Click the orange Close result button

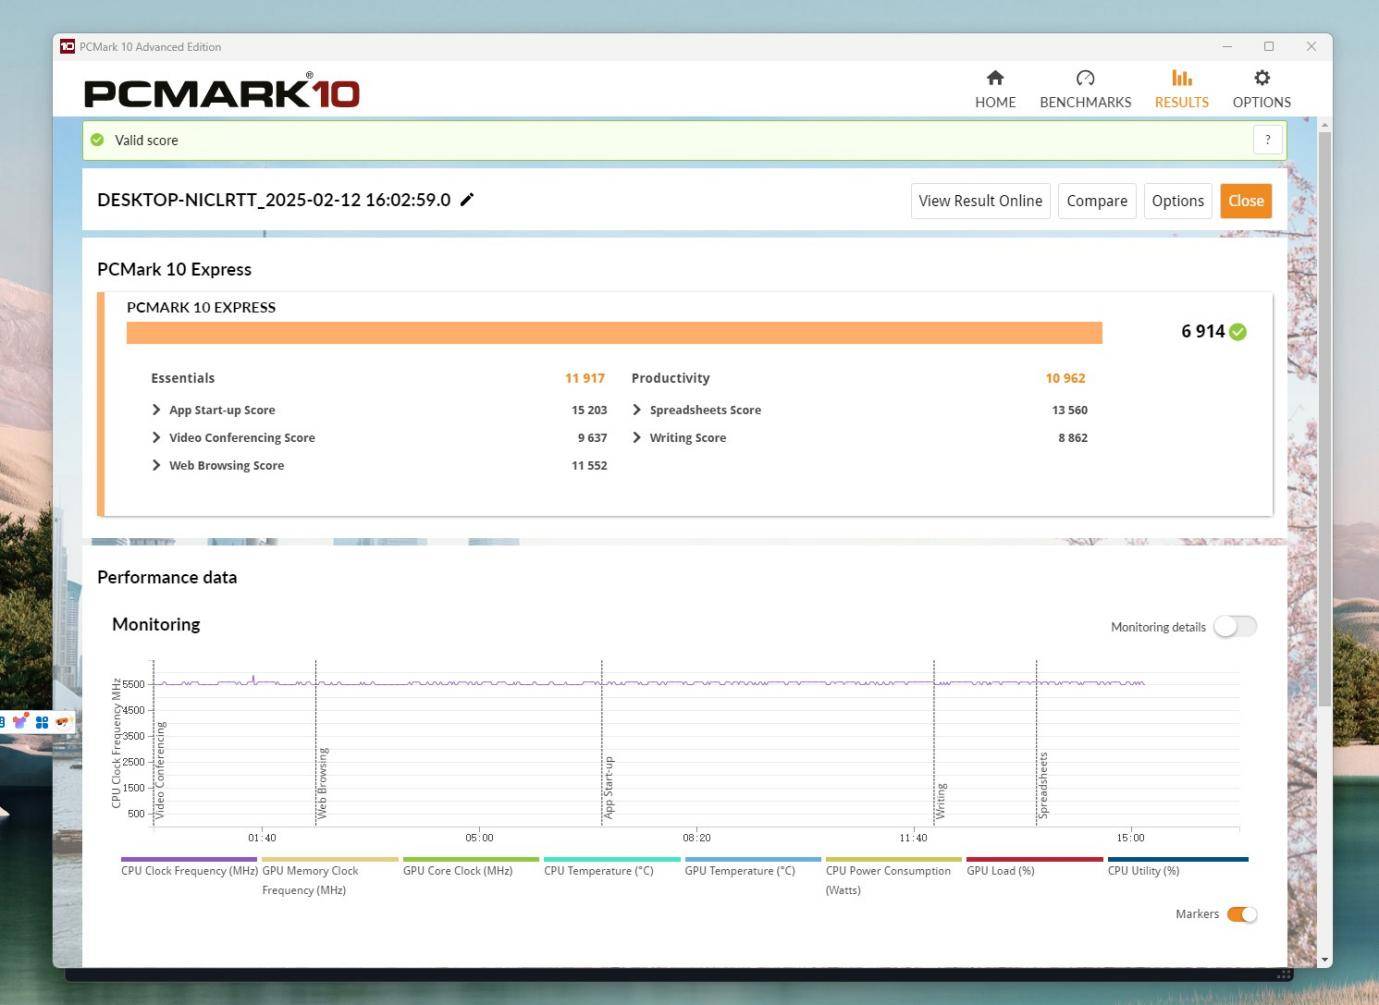point(1246,201)
